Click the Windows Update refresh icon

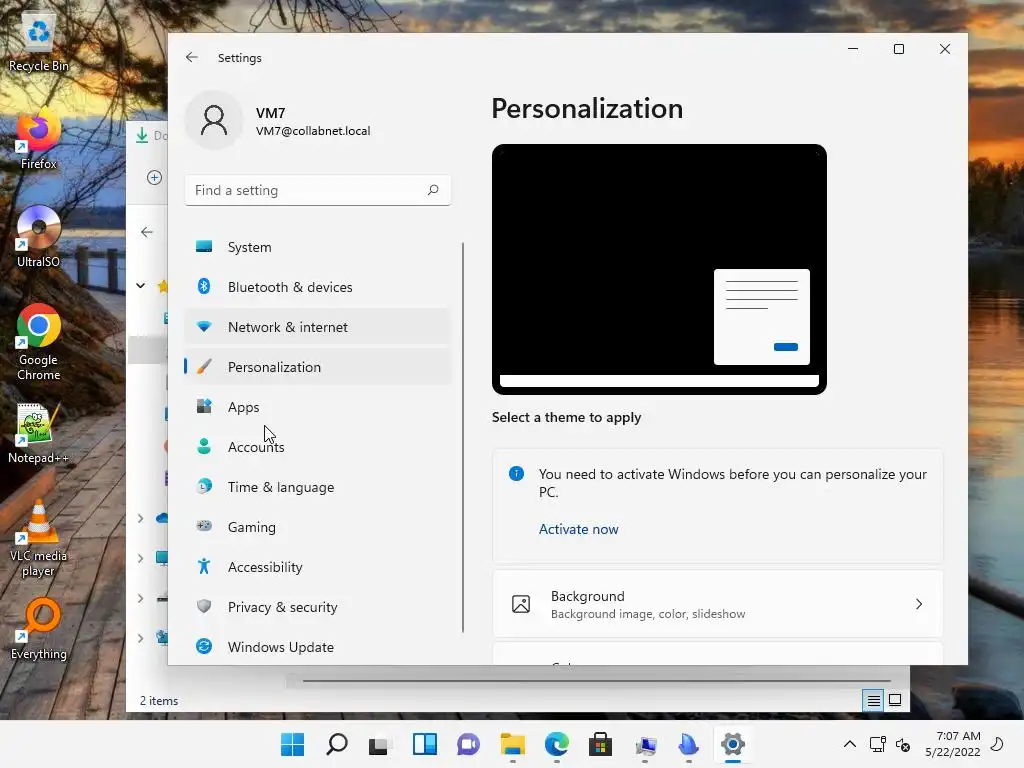click(204, 646)
